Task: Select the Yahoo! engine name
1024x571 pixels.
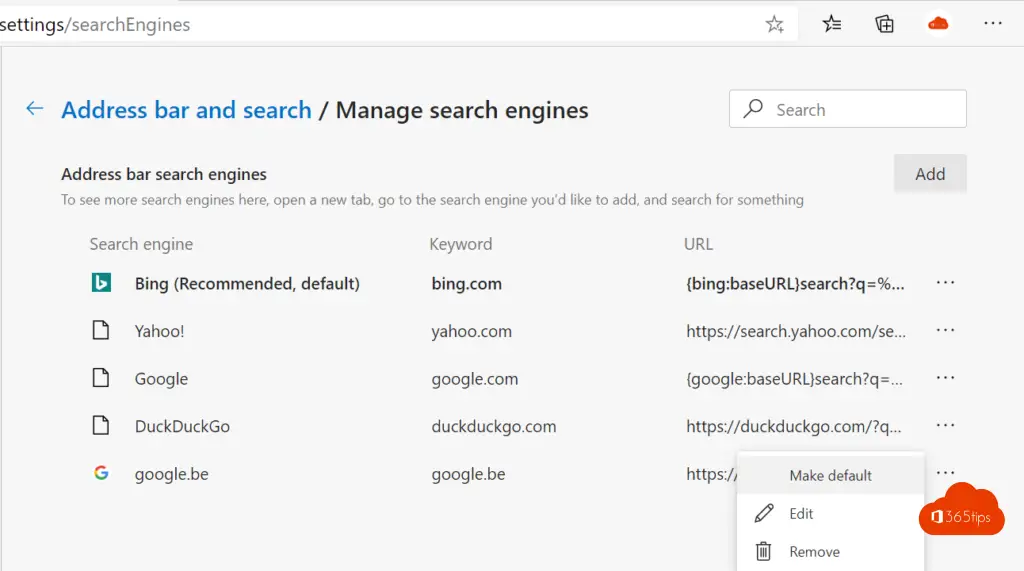Action: 159,331
